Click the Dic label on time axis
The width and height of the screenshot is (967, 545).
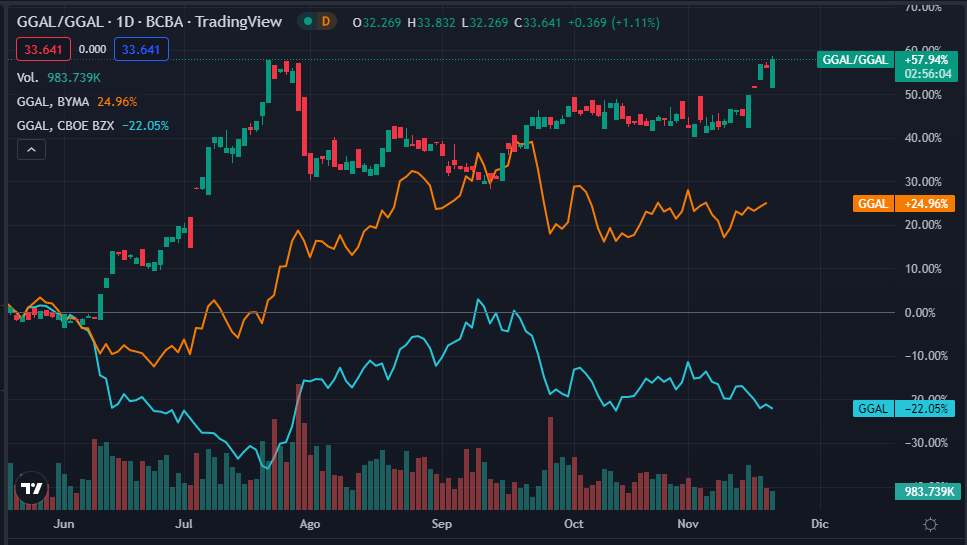pyautogui.click(x=819, y=524)
